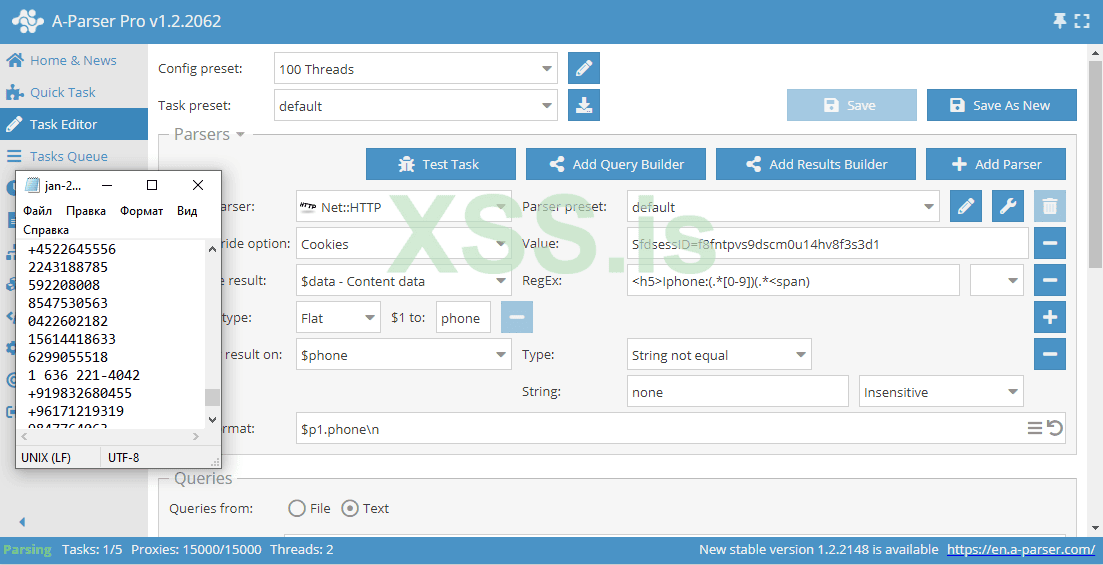The height and width of the screenshot is (565, 1103).
Task: Maximize the Notepad window
Action: click(152, 186)
